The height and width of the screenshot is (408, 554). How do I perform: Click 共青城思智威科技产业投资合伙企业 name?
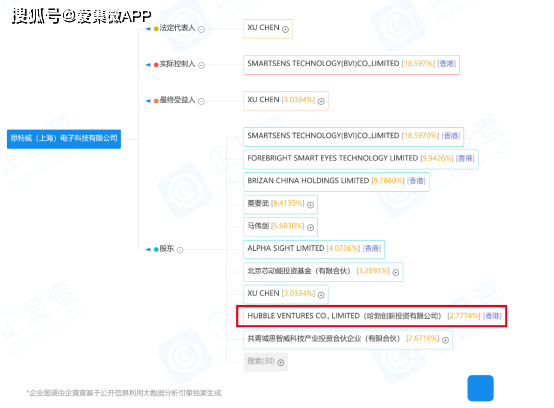324,339
